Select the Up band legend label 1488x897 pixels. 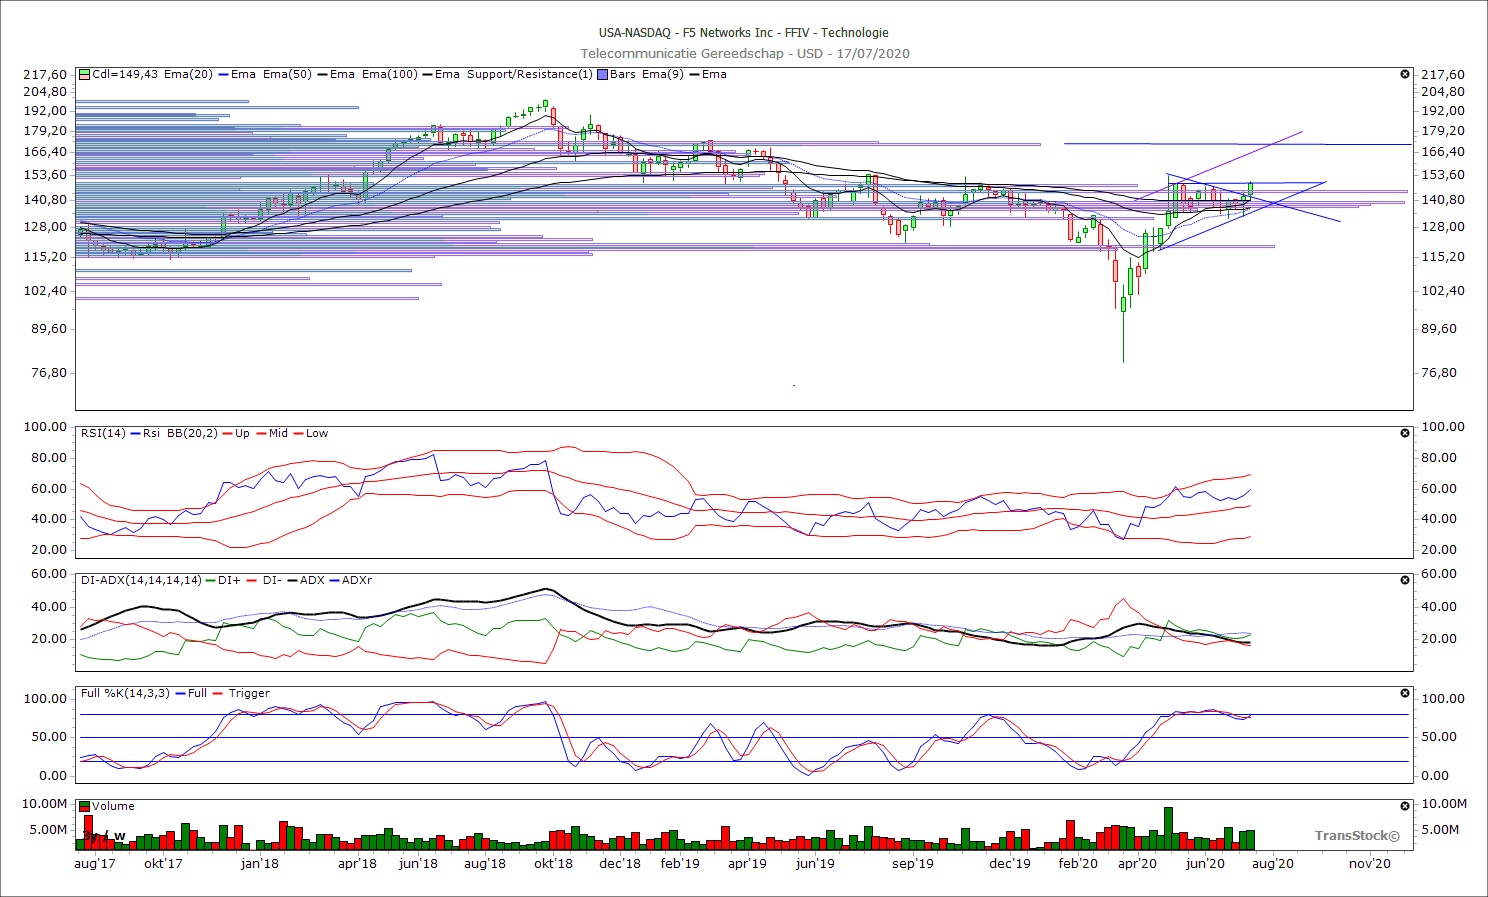coord(242,433)
